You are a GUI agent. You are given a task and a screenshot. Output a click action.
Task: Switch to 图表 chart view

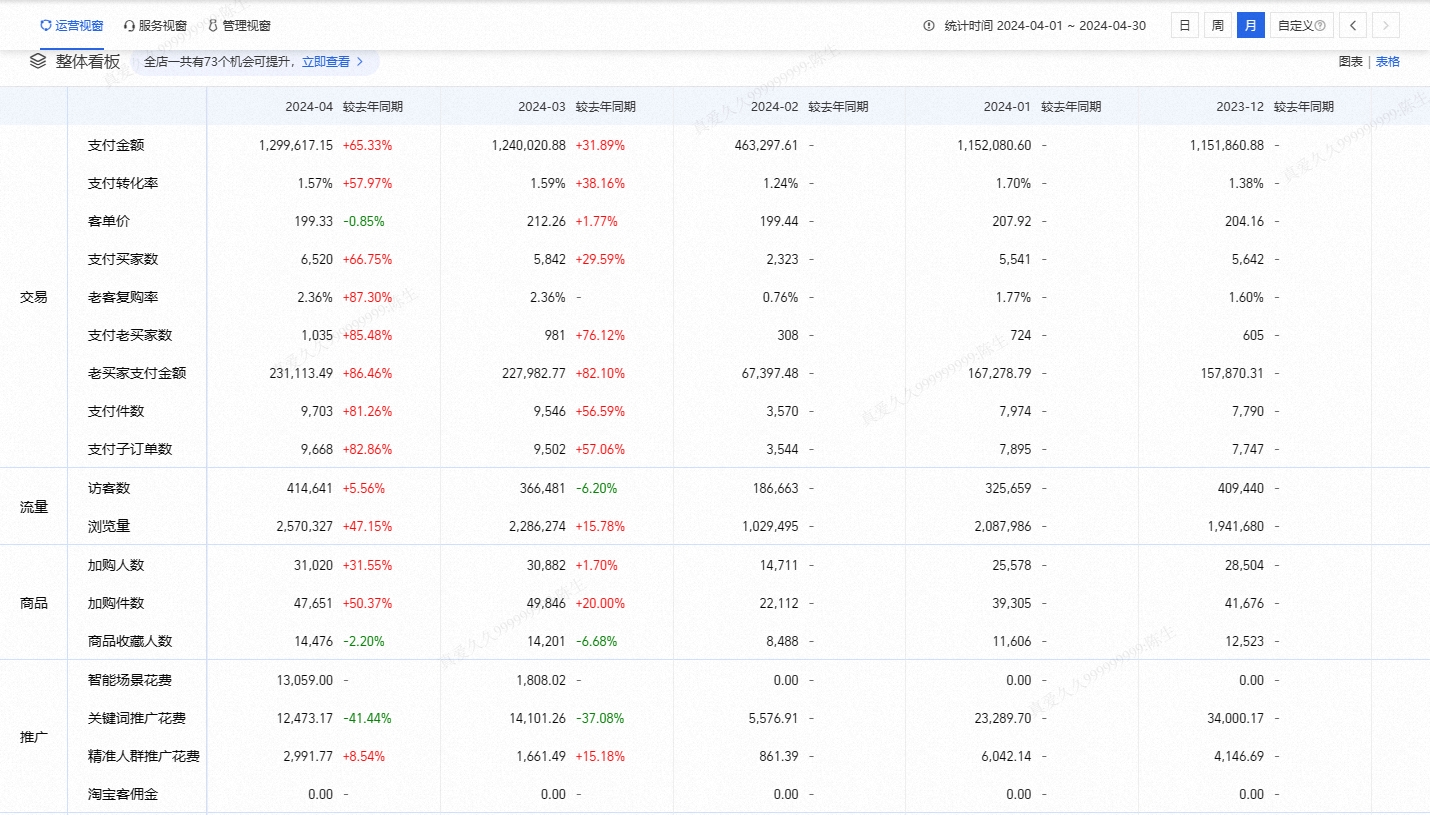[x=1350, y=62]
